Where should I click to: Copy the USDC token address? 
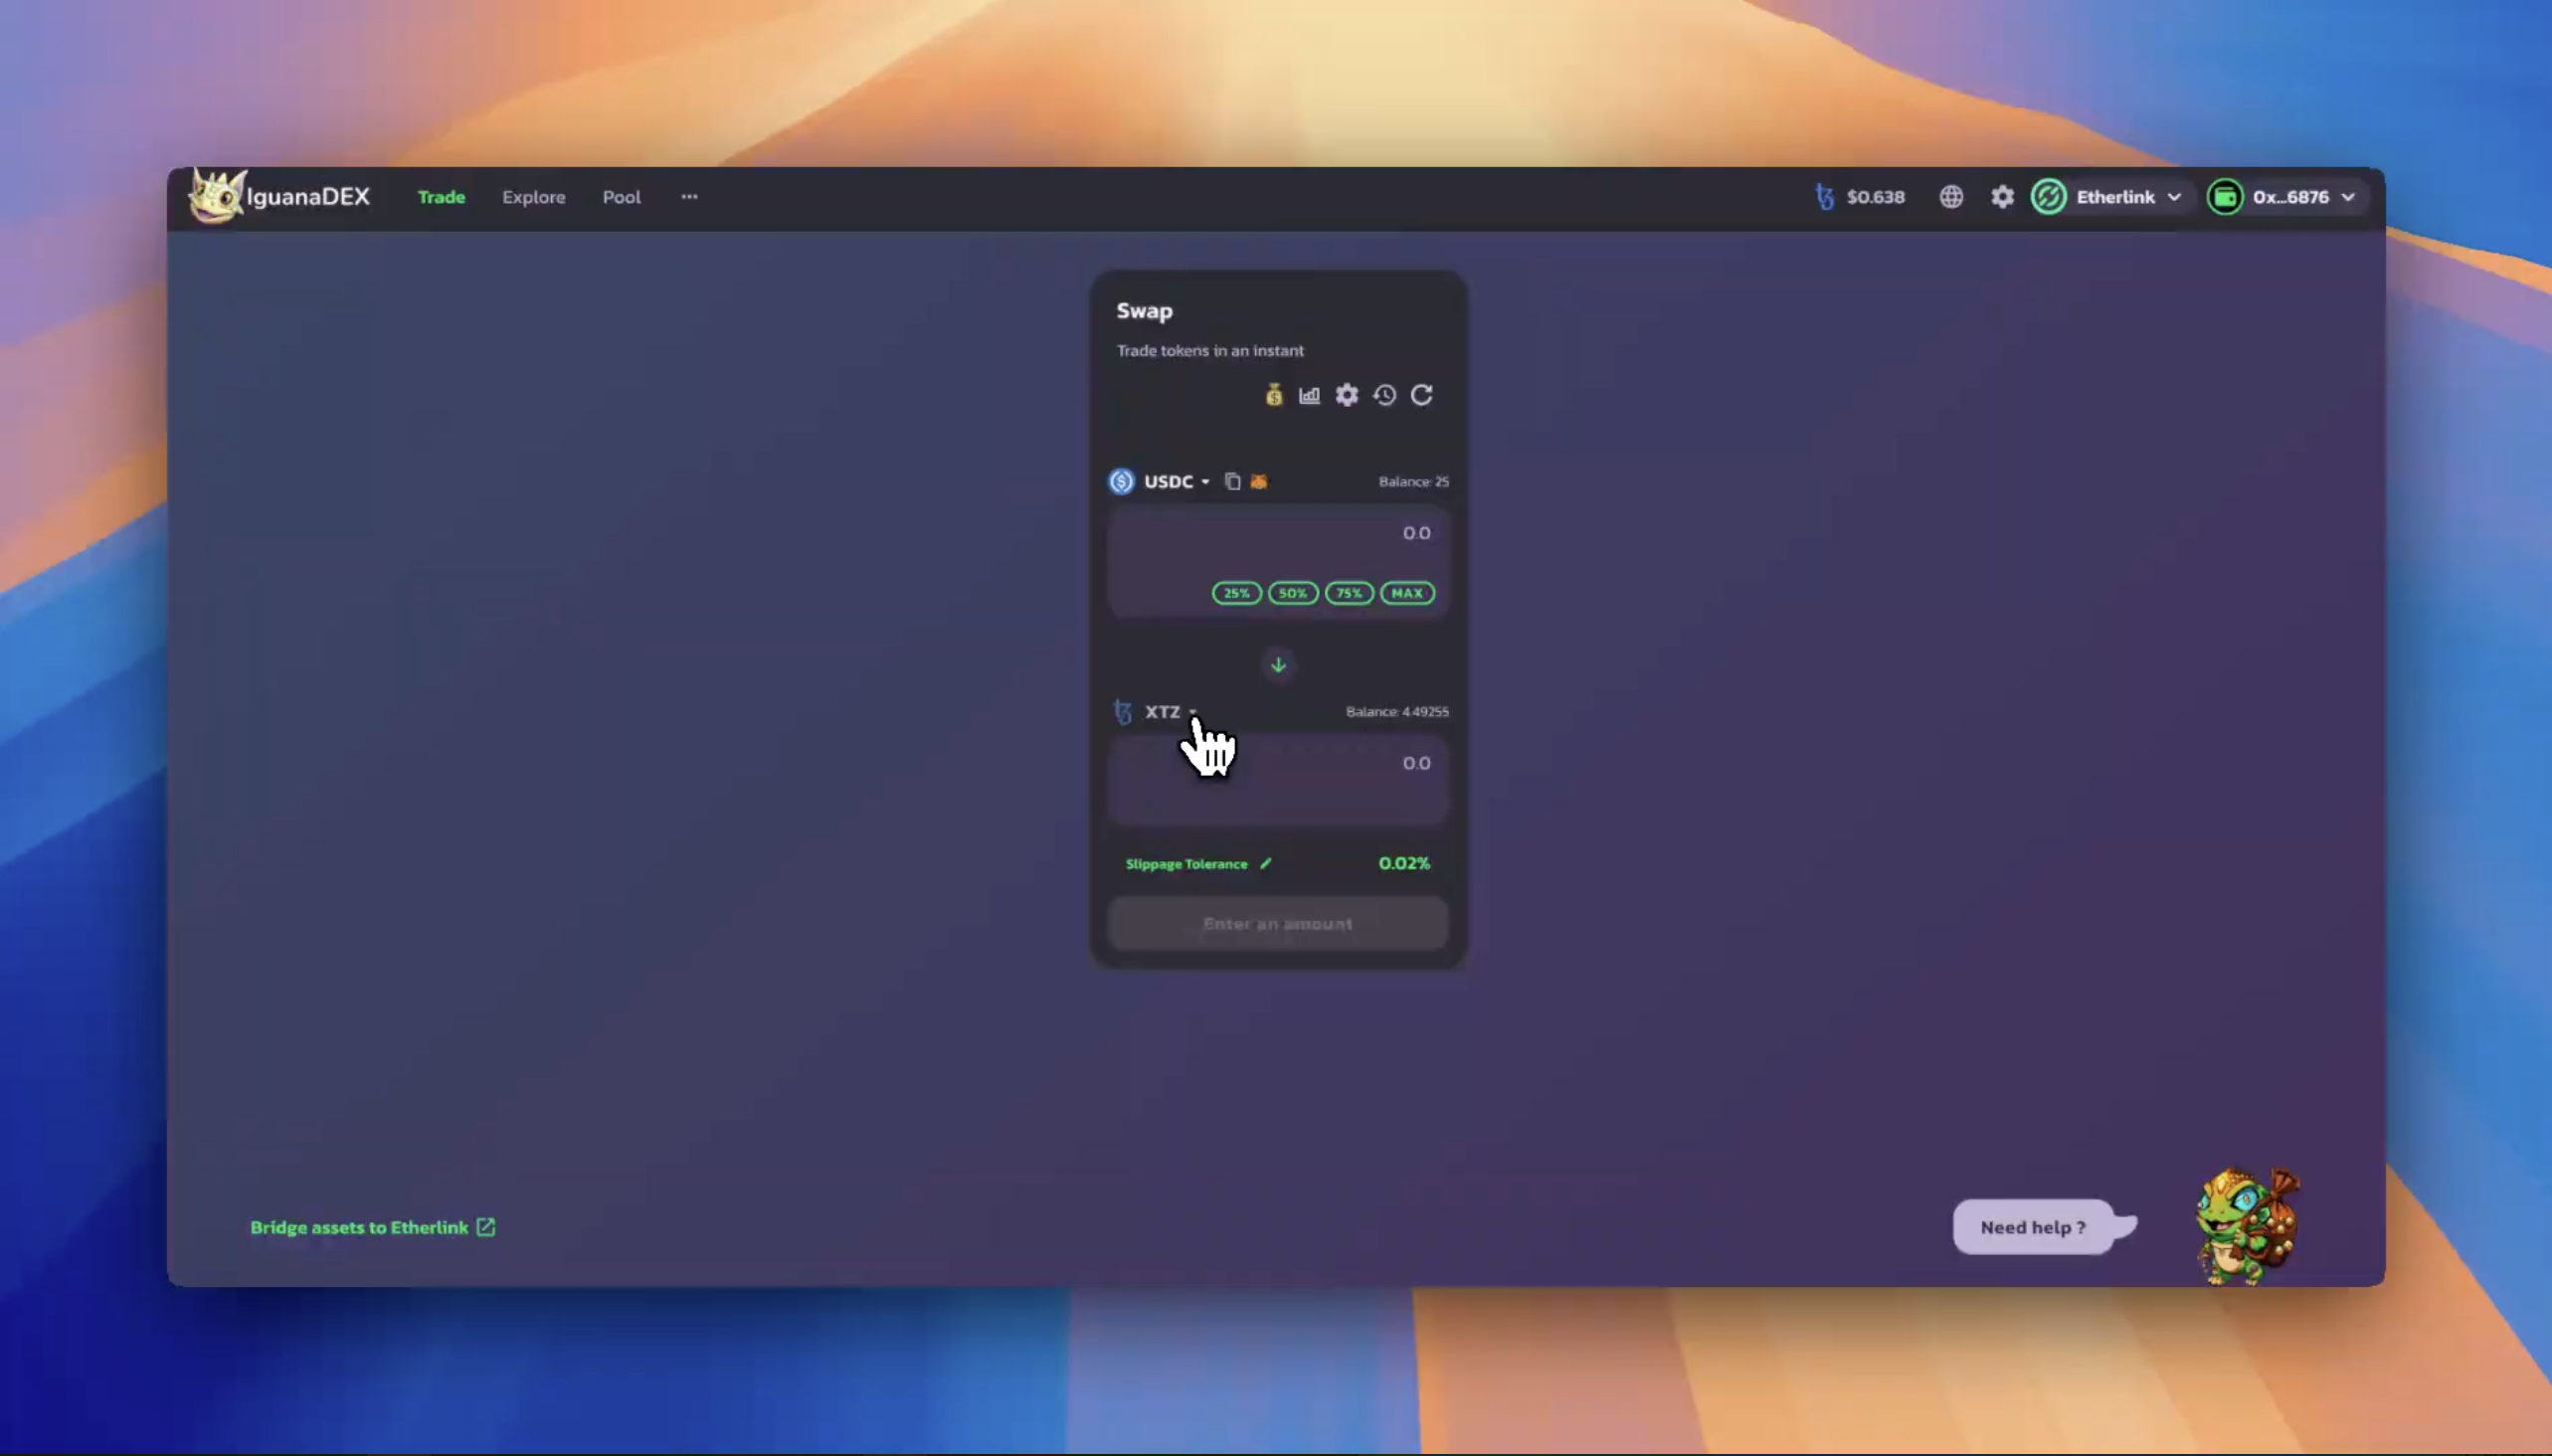[1232, 482]
